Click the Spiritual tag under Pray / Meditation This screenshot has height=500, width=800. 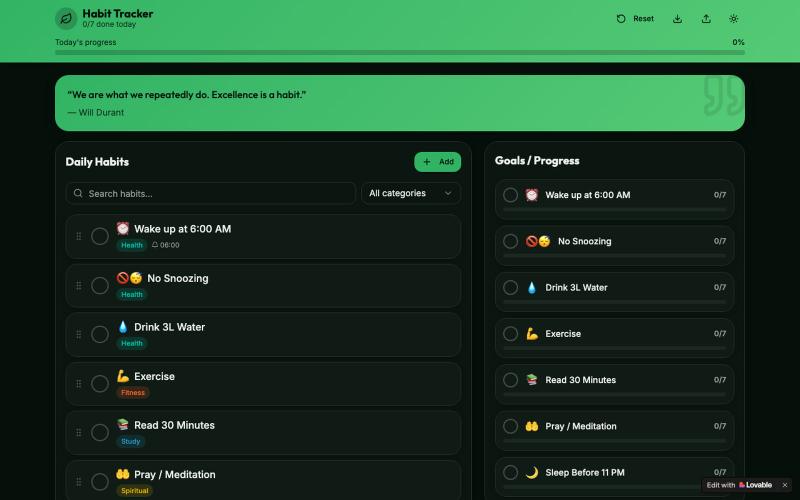134,491
